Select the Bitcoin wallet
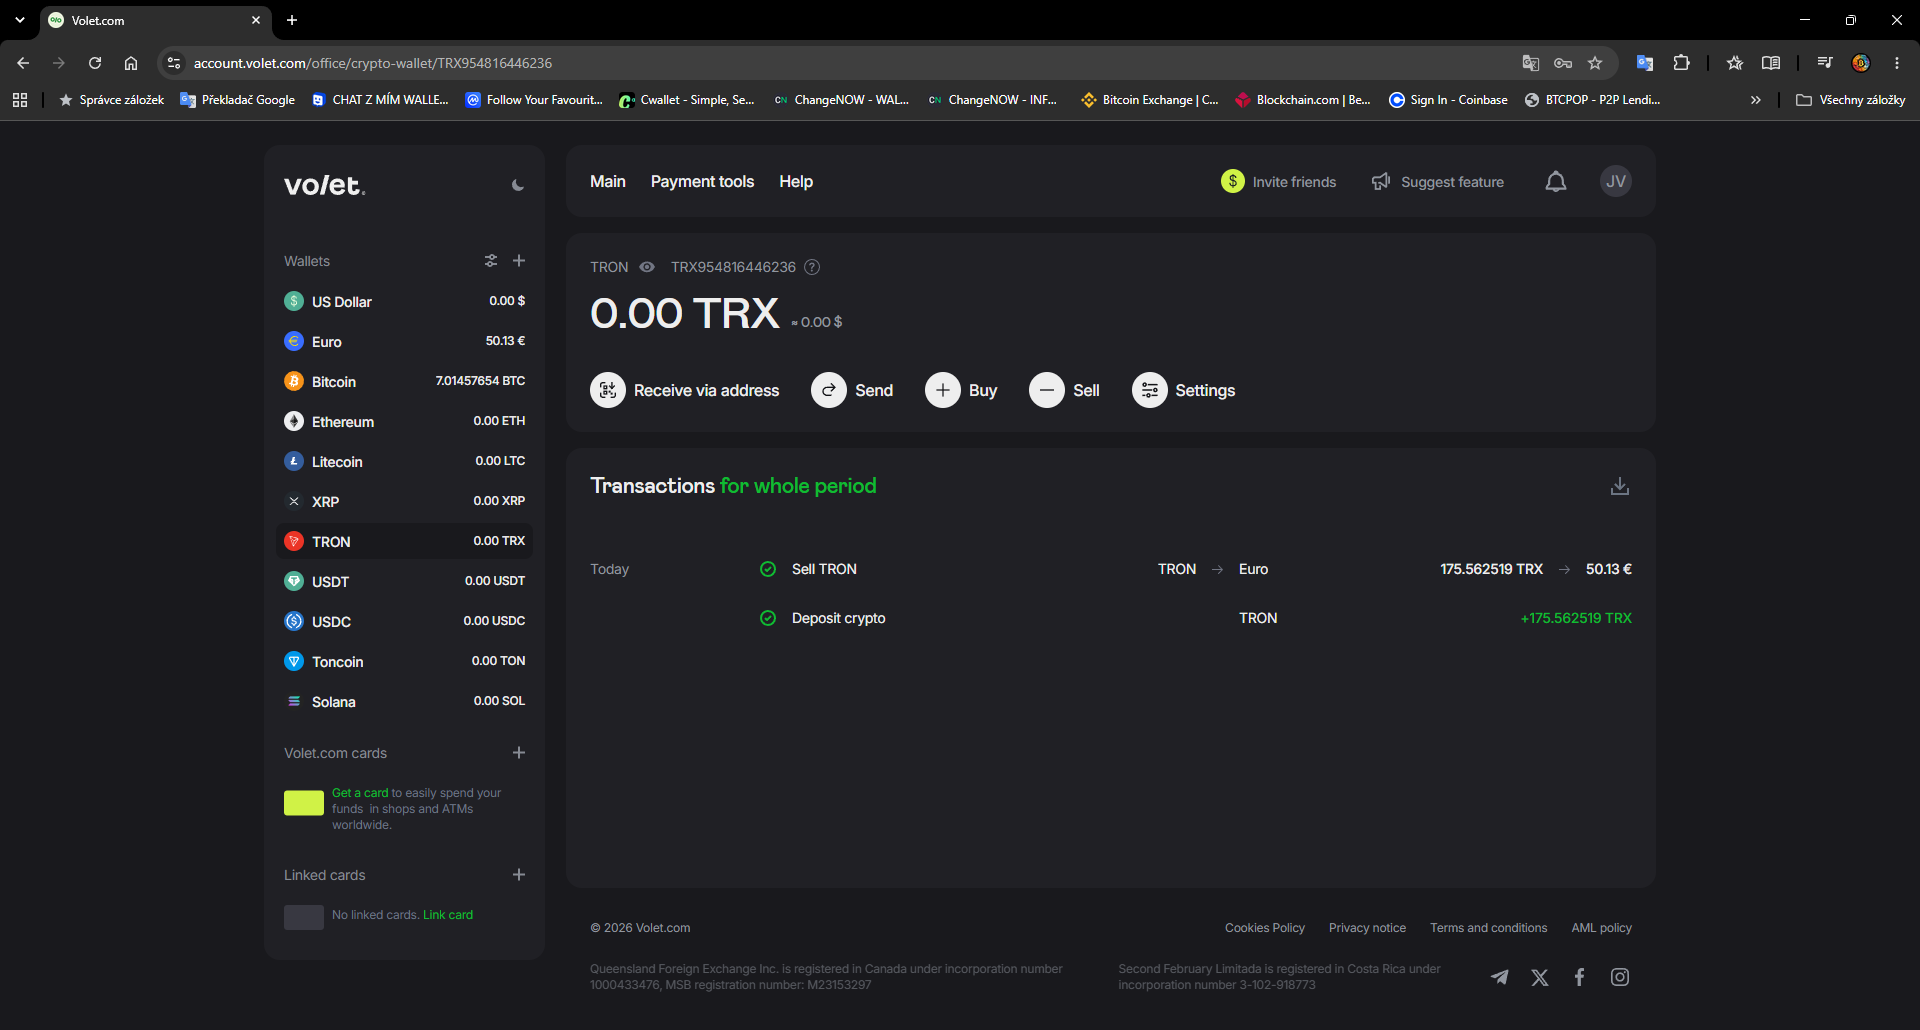The width and height of the screenshot is (1920, 1030). click(404, 381)
